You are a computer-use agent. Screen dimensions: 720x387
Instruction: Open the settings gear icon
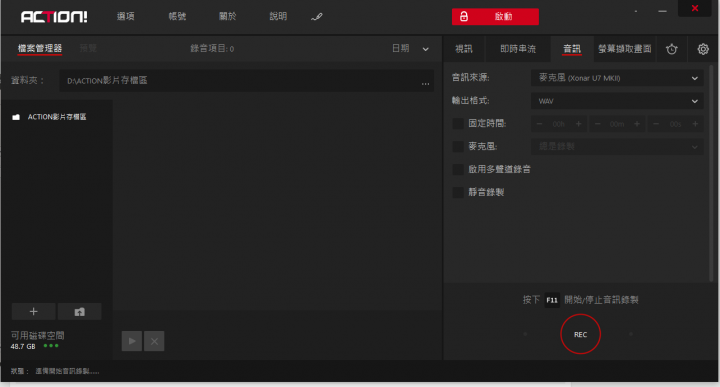pyautogui.click(x=703, y=49)
